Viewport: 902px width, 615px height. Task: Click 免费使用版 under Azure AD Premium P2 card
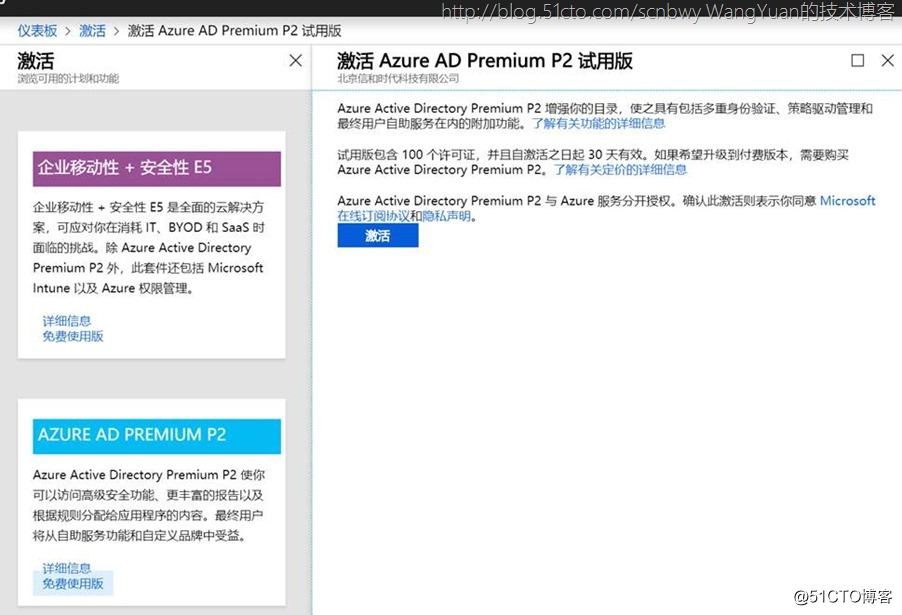[x=73, y=583]
